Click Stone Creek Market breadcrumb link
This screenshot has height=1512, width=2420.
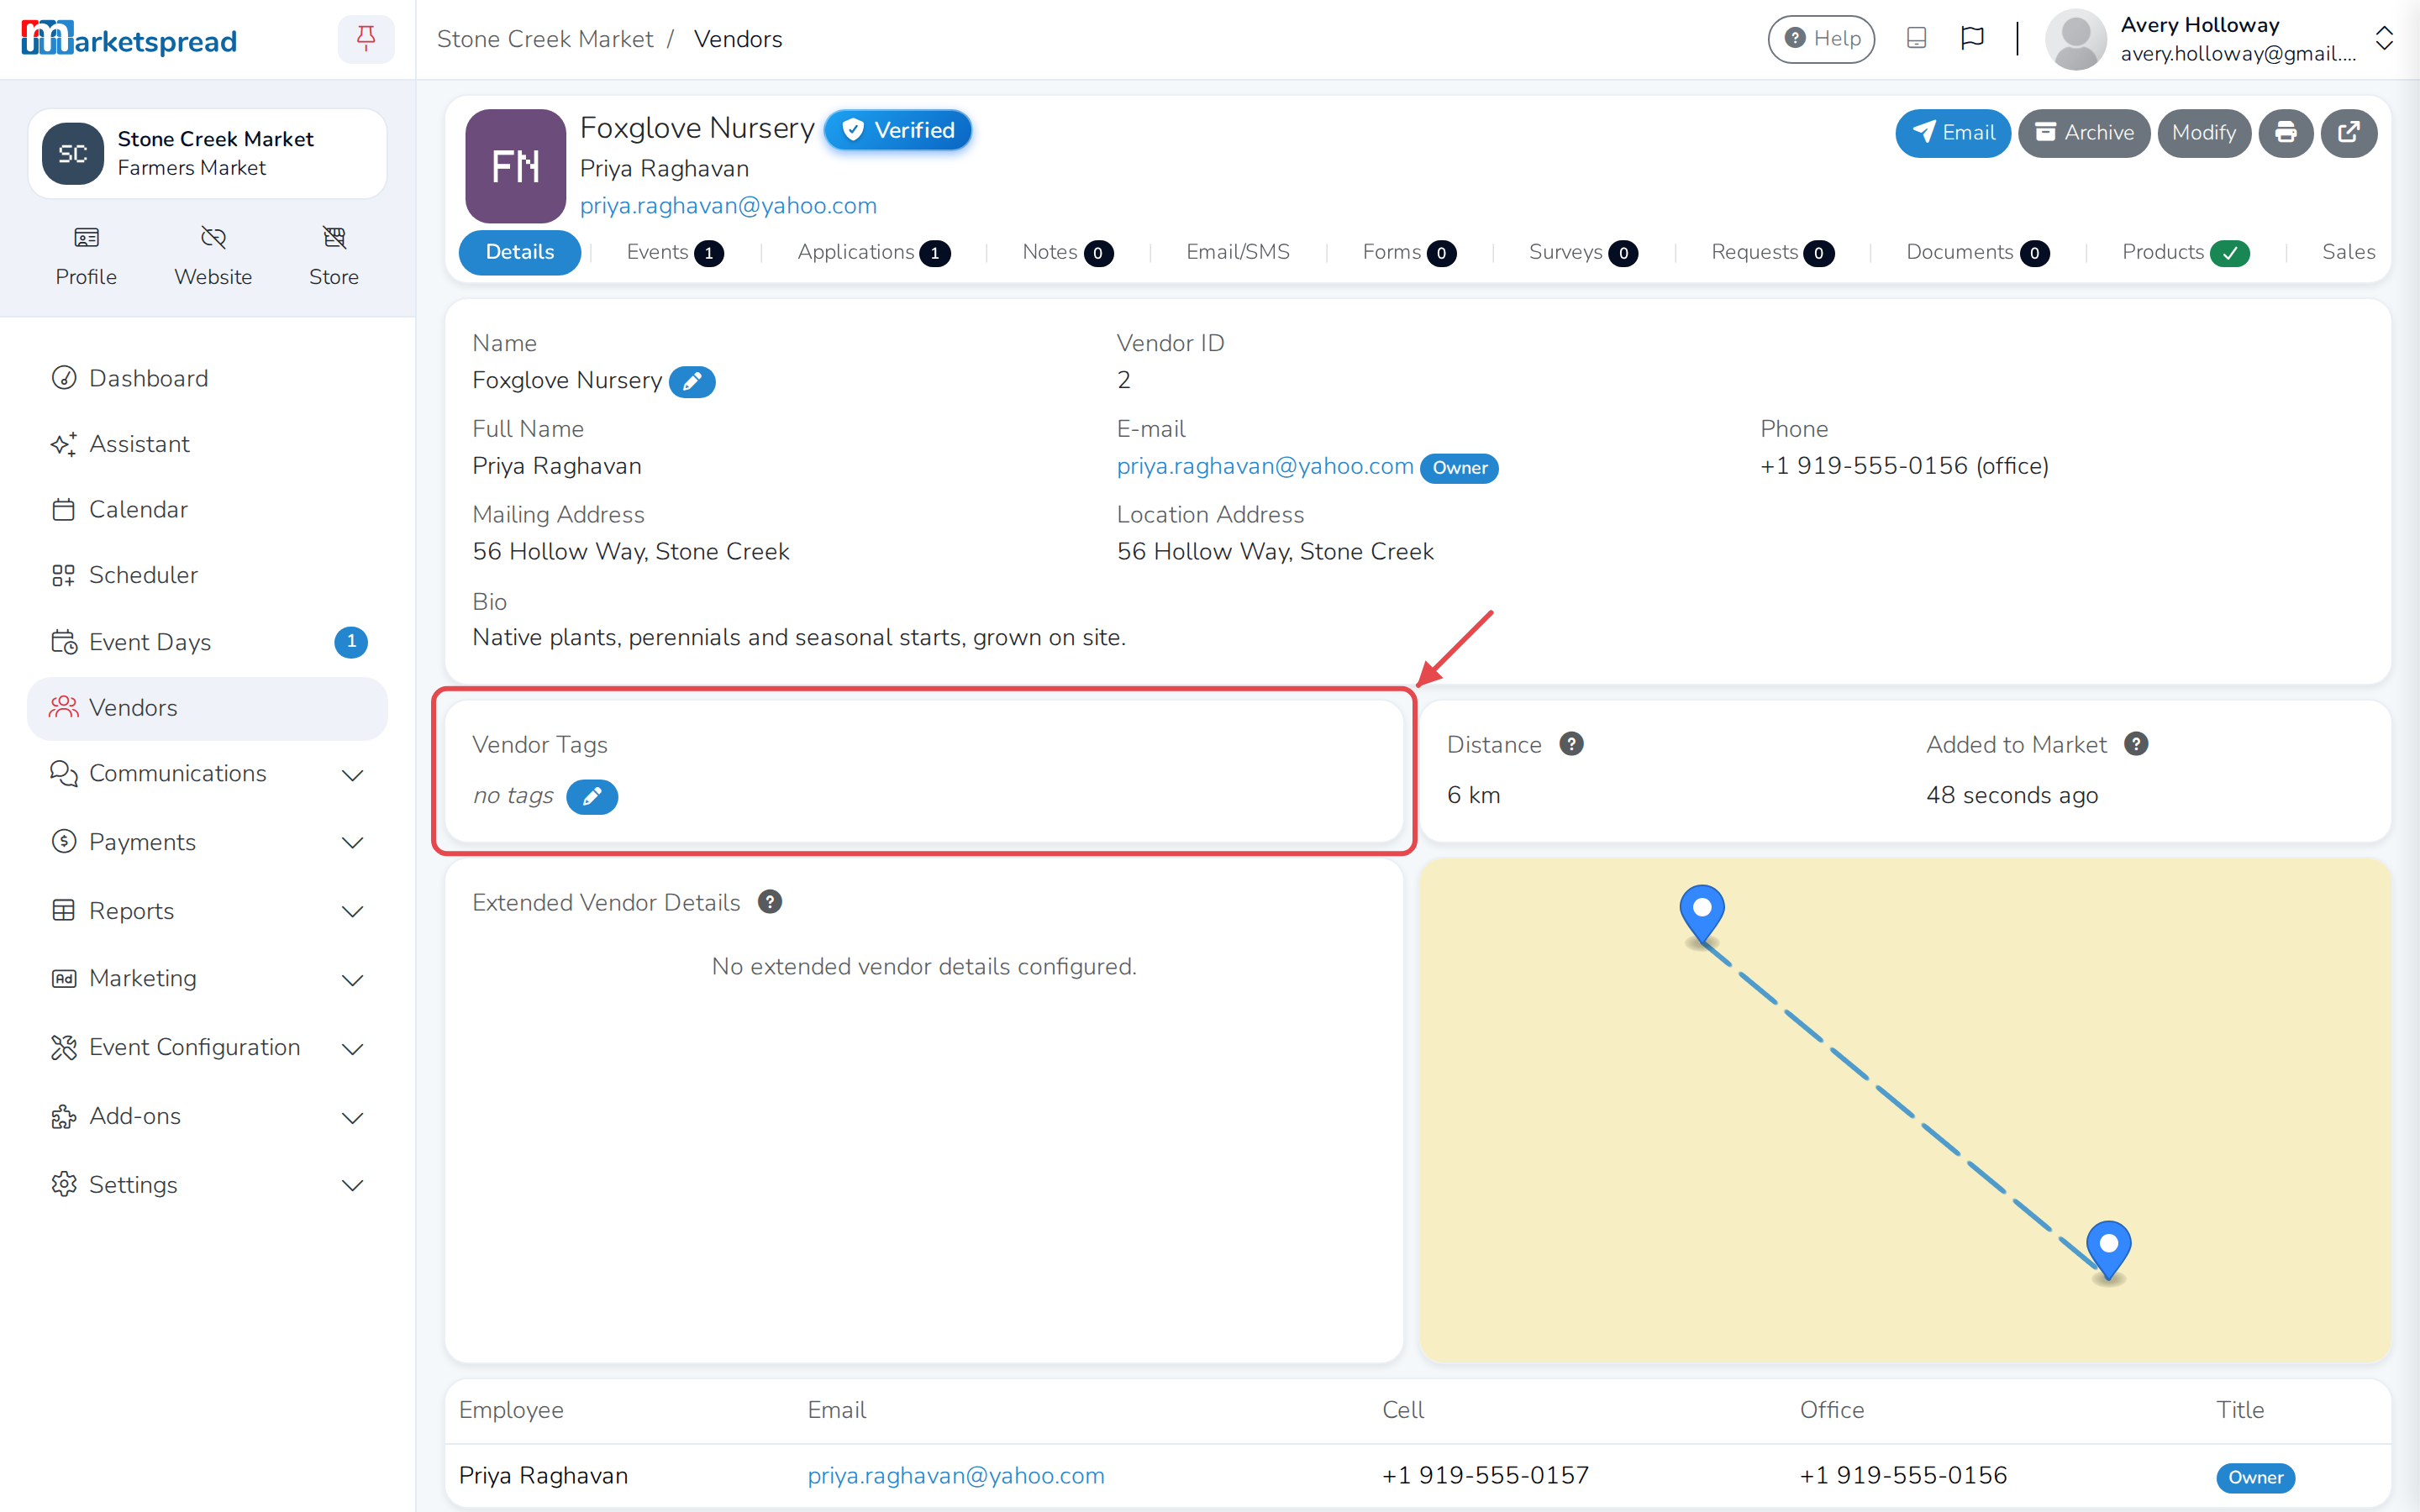point(545,39)
